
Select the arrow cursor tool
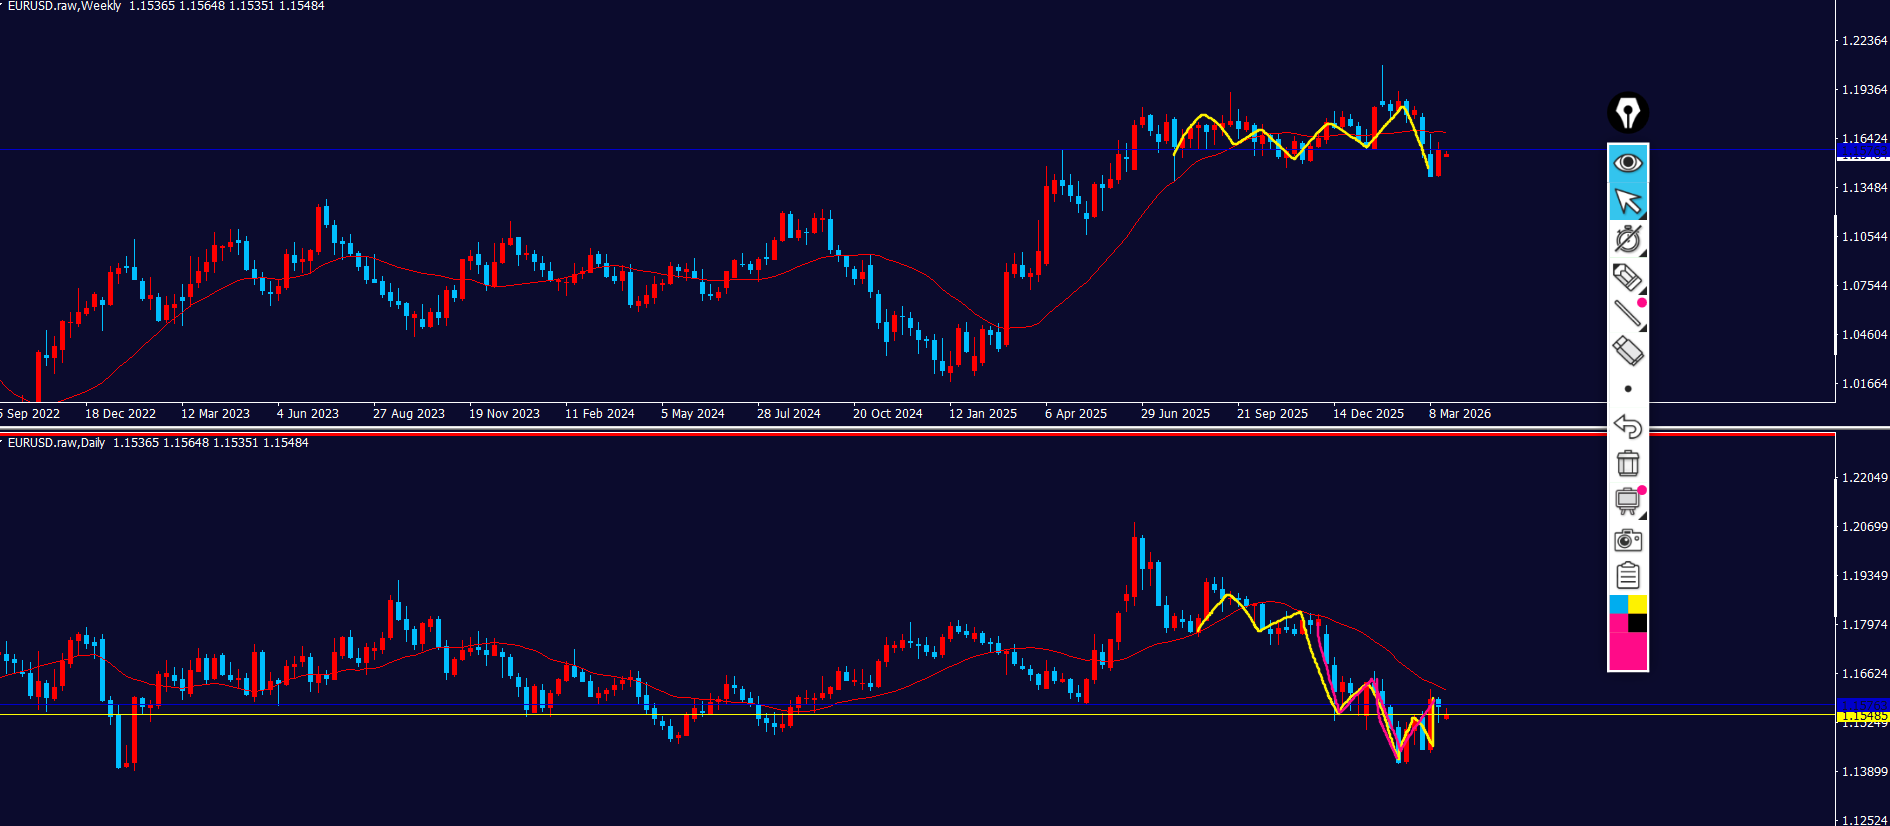(1628, 201)
